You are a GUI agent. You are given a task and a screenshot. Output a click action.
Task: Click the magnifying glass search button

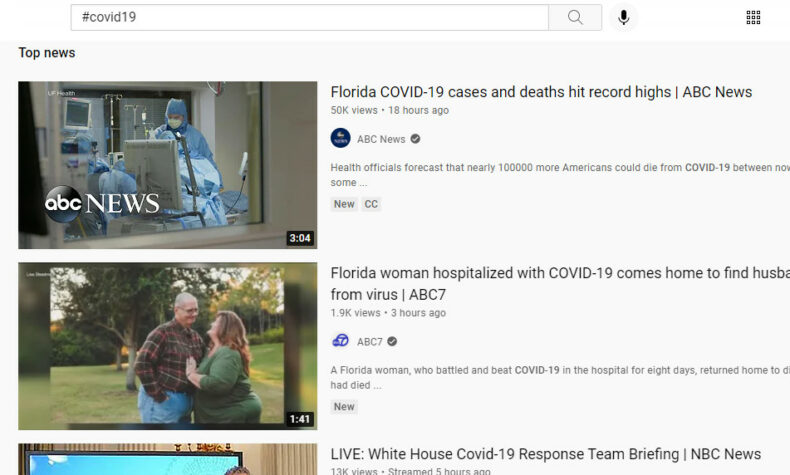(575, 18)
